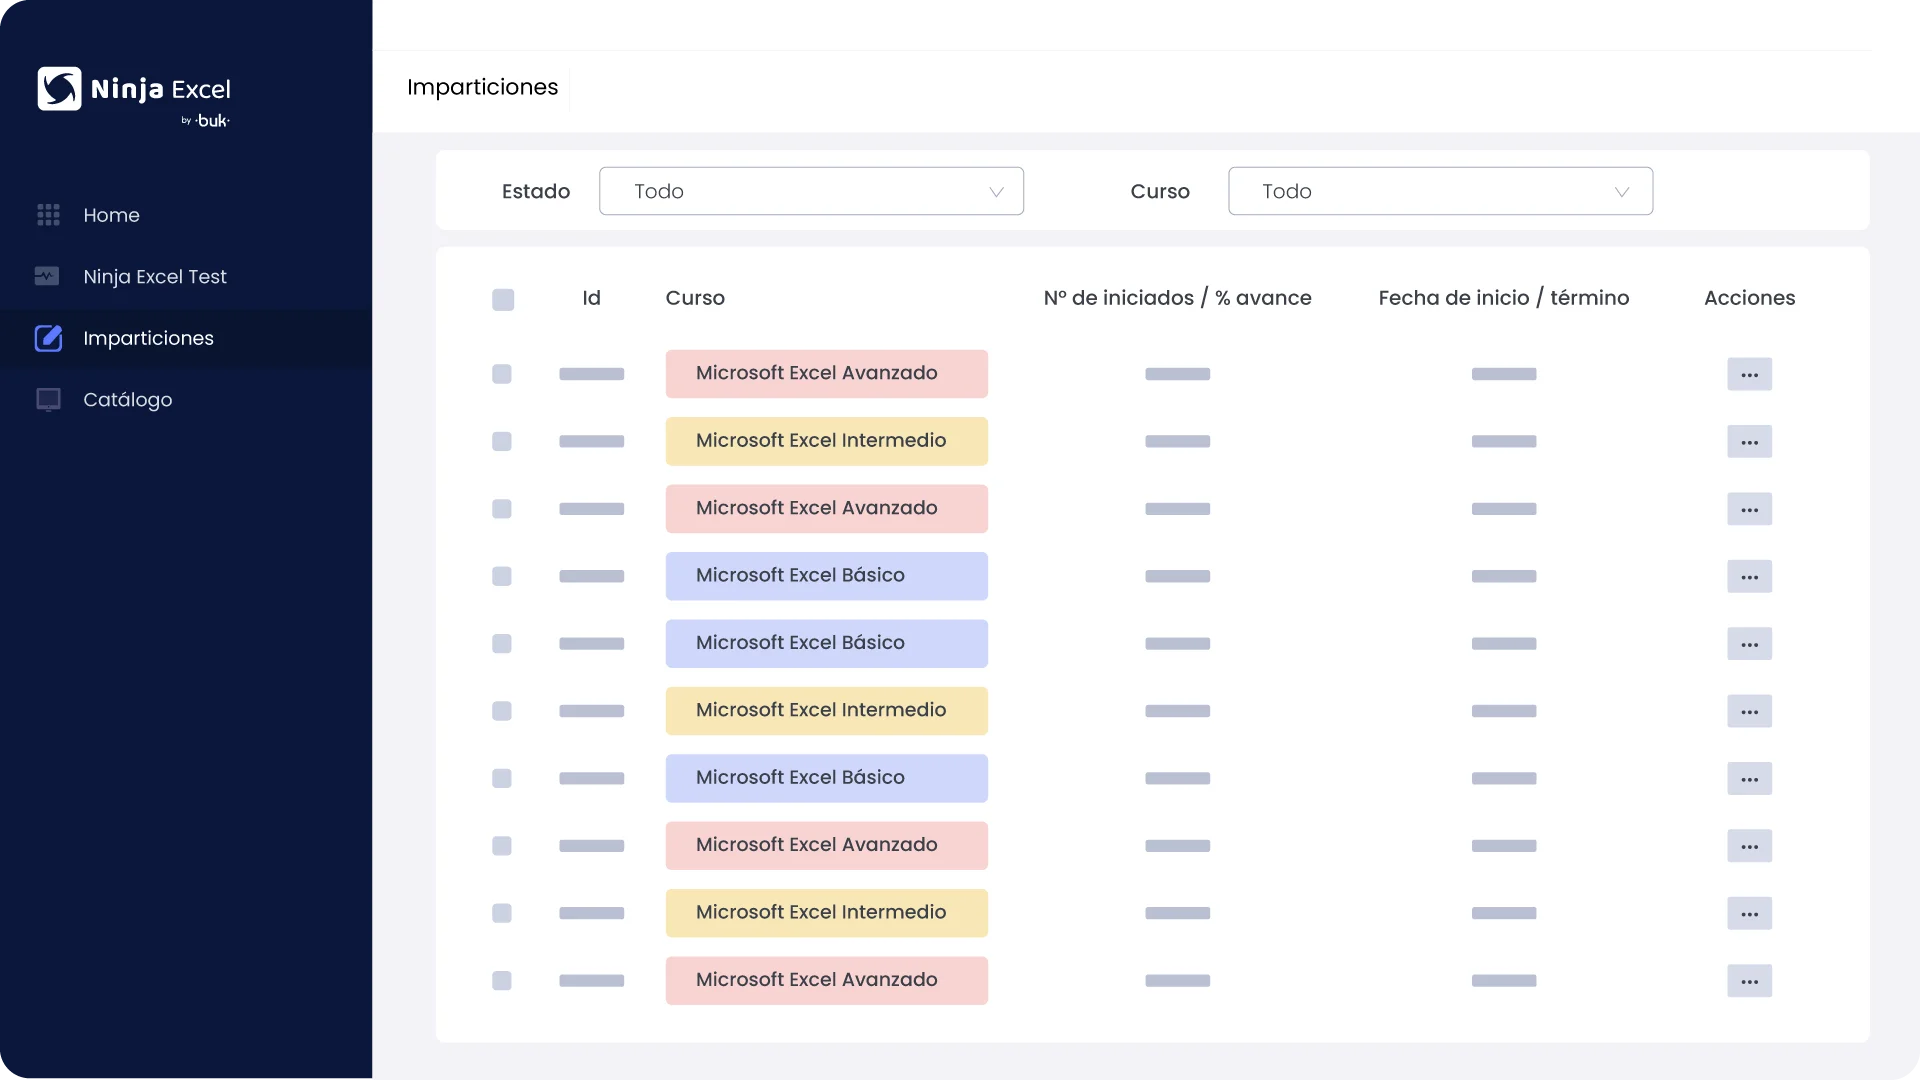
Task: Click first Microsoft Excel Intermedio course tag
Action: pos(827,441)
